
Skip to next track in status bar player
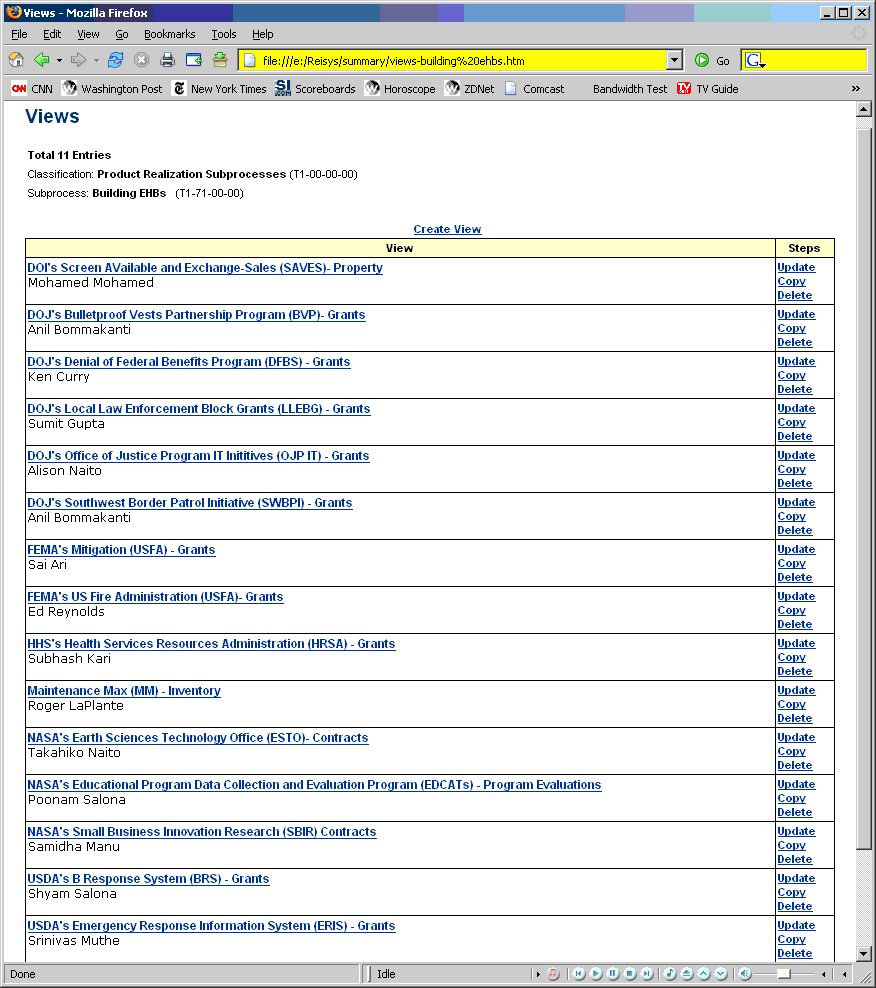click(x=647, y=974)
